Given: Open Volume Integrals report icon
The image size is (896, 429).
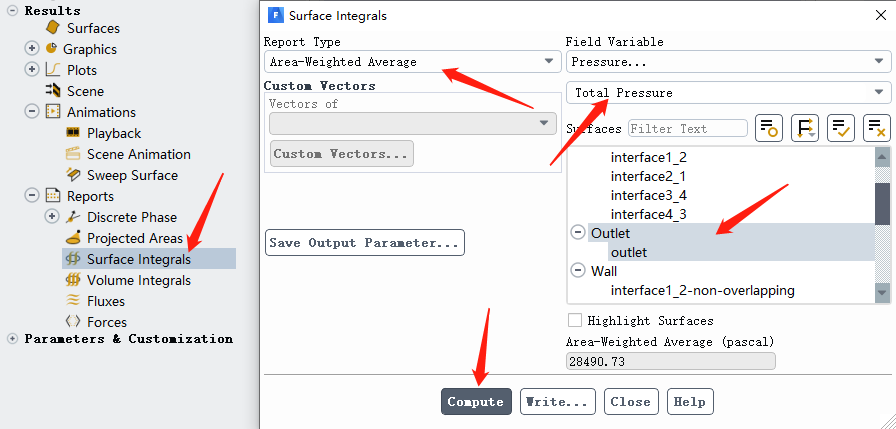Looking at the screenshot, I should (73, 280).
